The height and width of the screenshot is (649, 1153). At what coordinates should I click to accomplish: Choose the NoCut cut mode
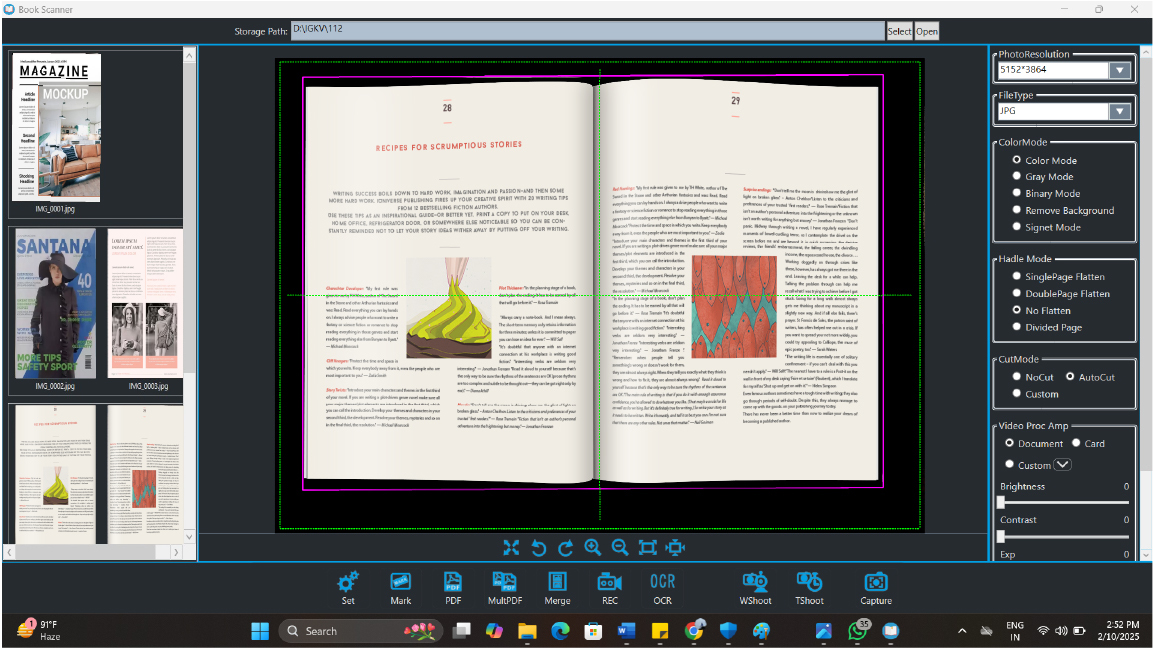(x=1017, y=377)
